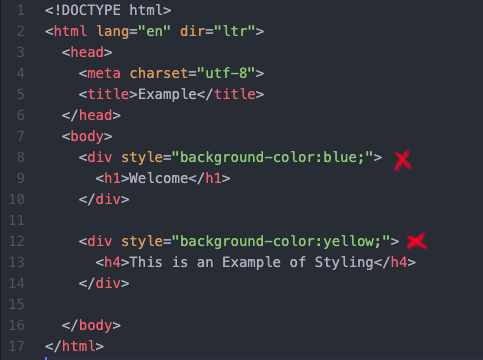
Task: Click line number 8 in the gutter
Action: tap(21, 157)
